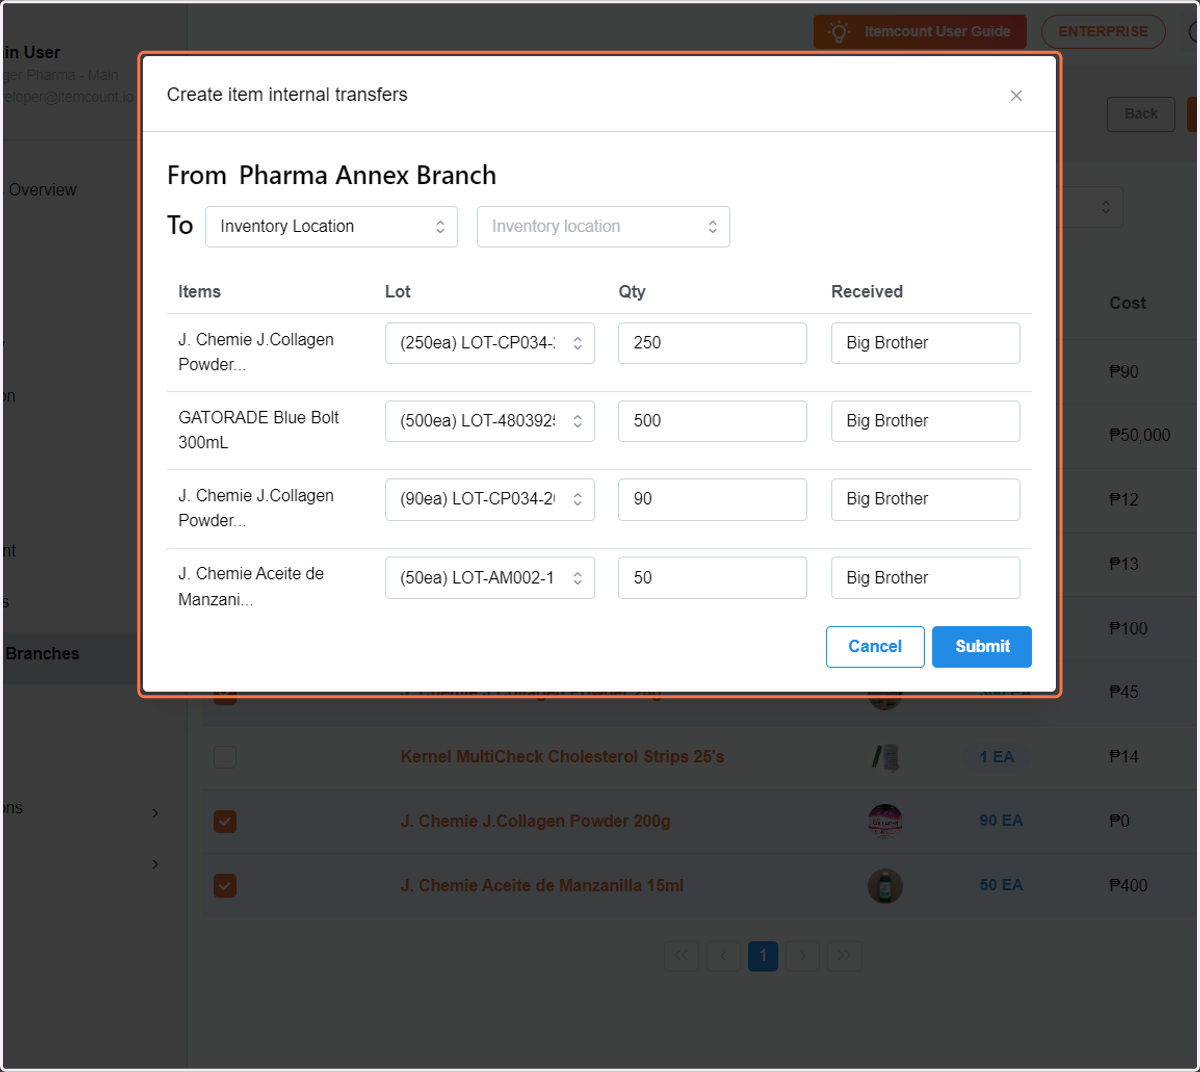
Task: Click the ₱50,000 cost value
Action: (x=1139, y=436)
